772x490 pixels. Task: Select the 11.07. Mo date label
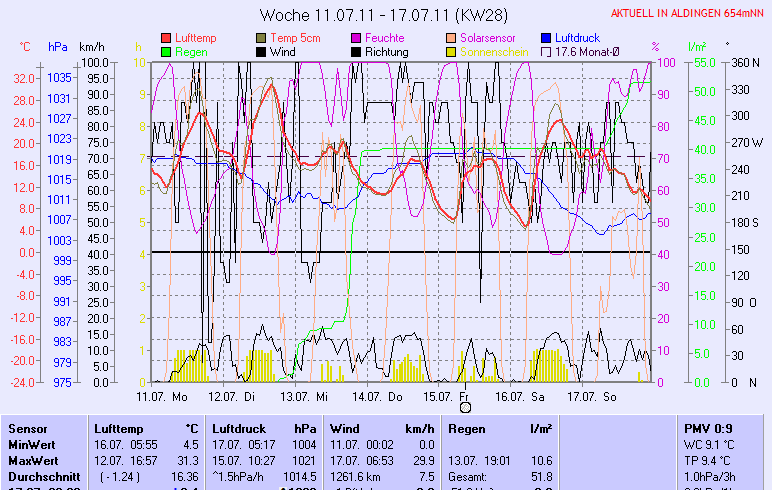pos(162,396)
